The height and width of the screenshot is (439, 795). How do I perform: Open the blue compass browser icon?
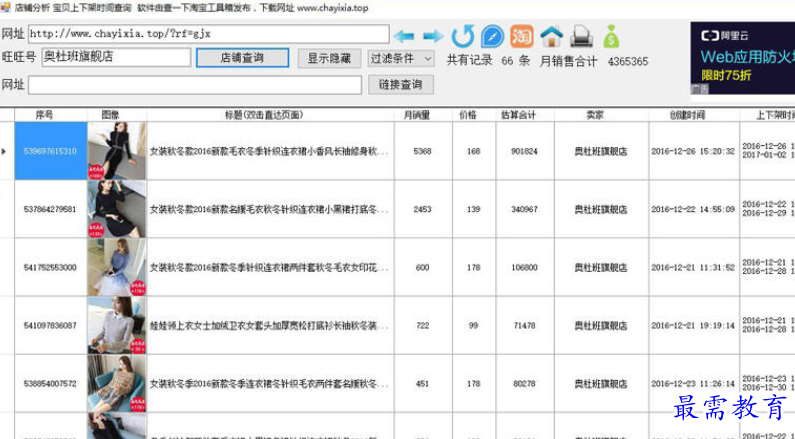[x=492, y=36]
